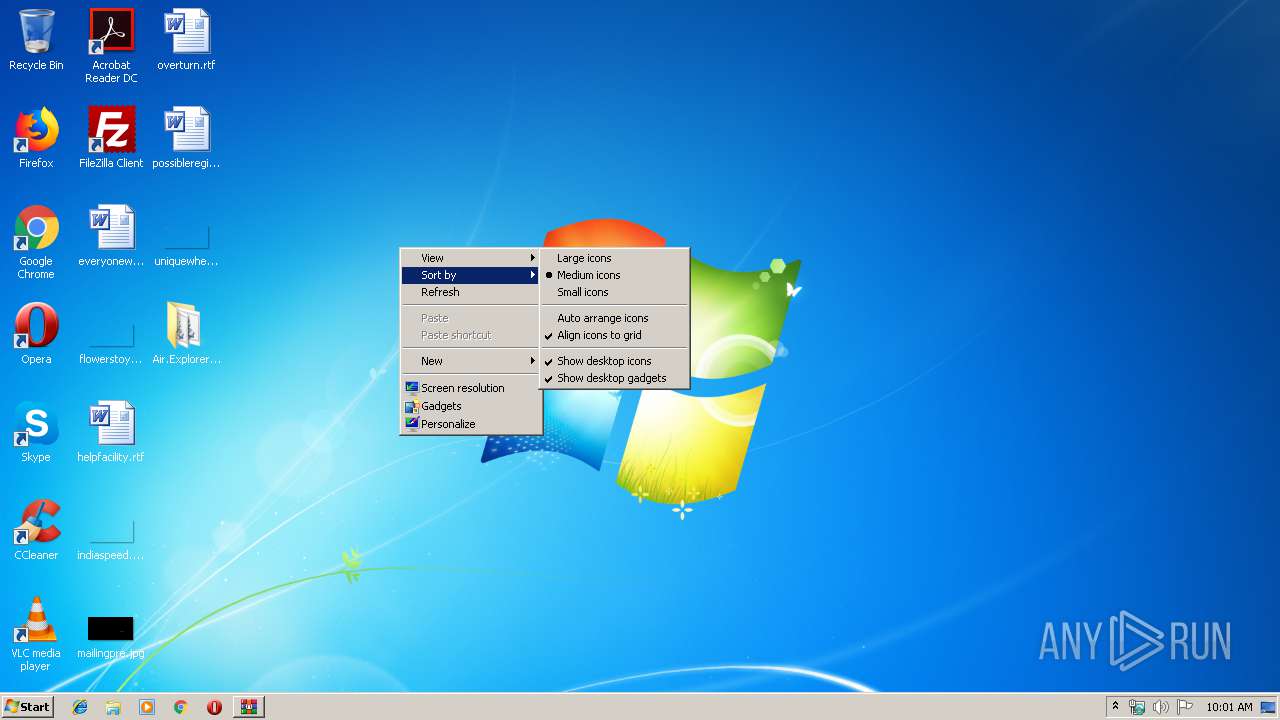Select the FileZilla Client shortcut
1280x720 pixels.
coord(111,138)
